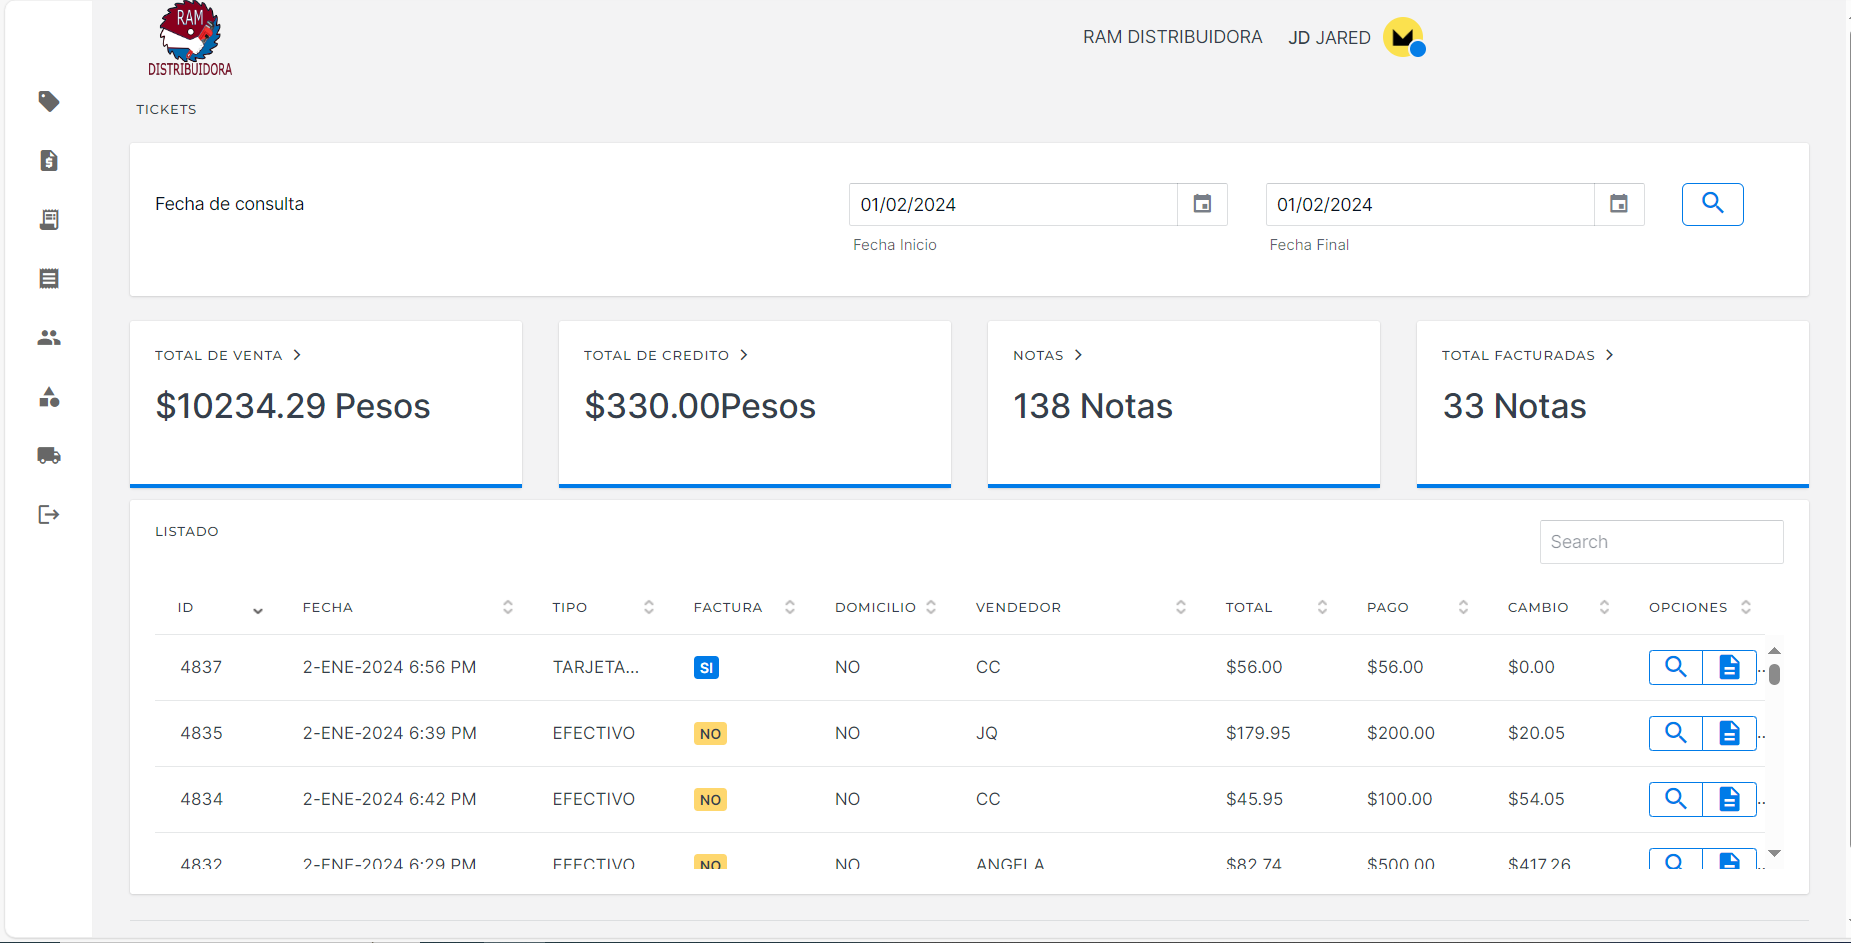
Task: Click the '2-ENE-2024 6:56 PM' date cell
Action: (389, 667)
